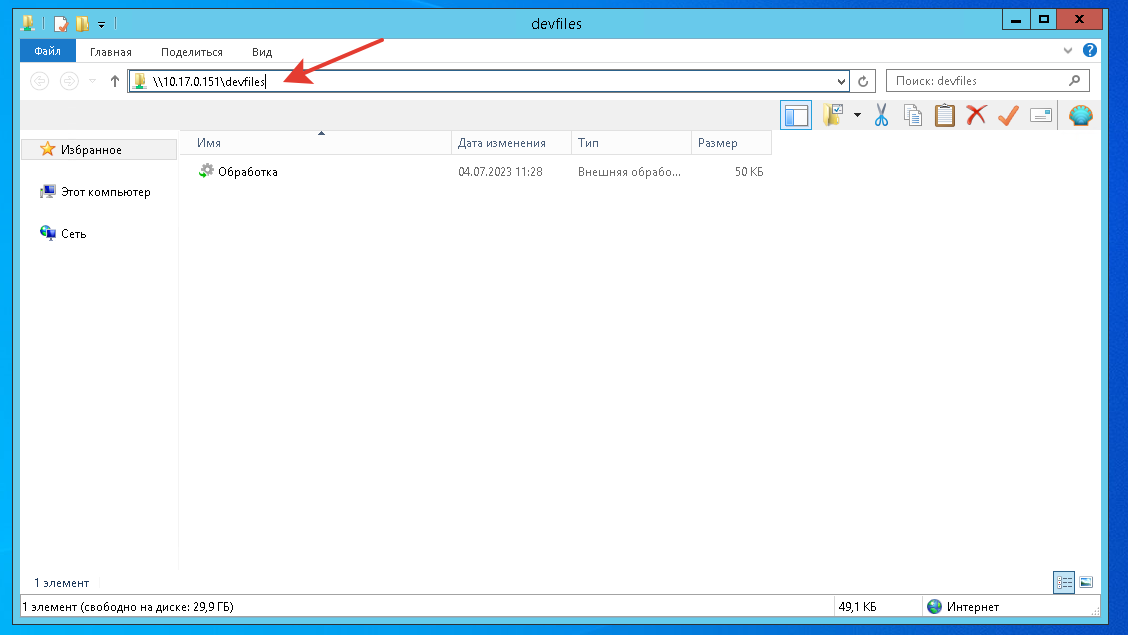Click the refresh button beside address bar
This screenshot has height=635, width=1128.
864,81
